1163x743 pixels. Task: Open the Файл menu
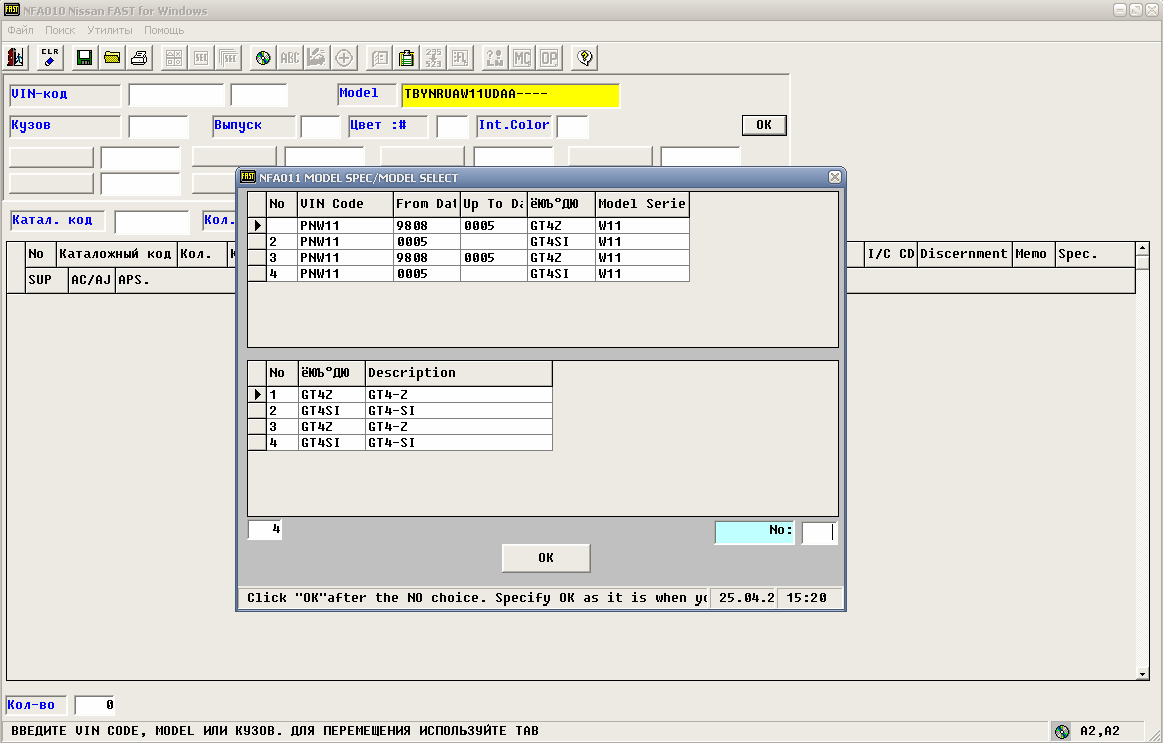click(x=20, y=30)
